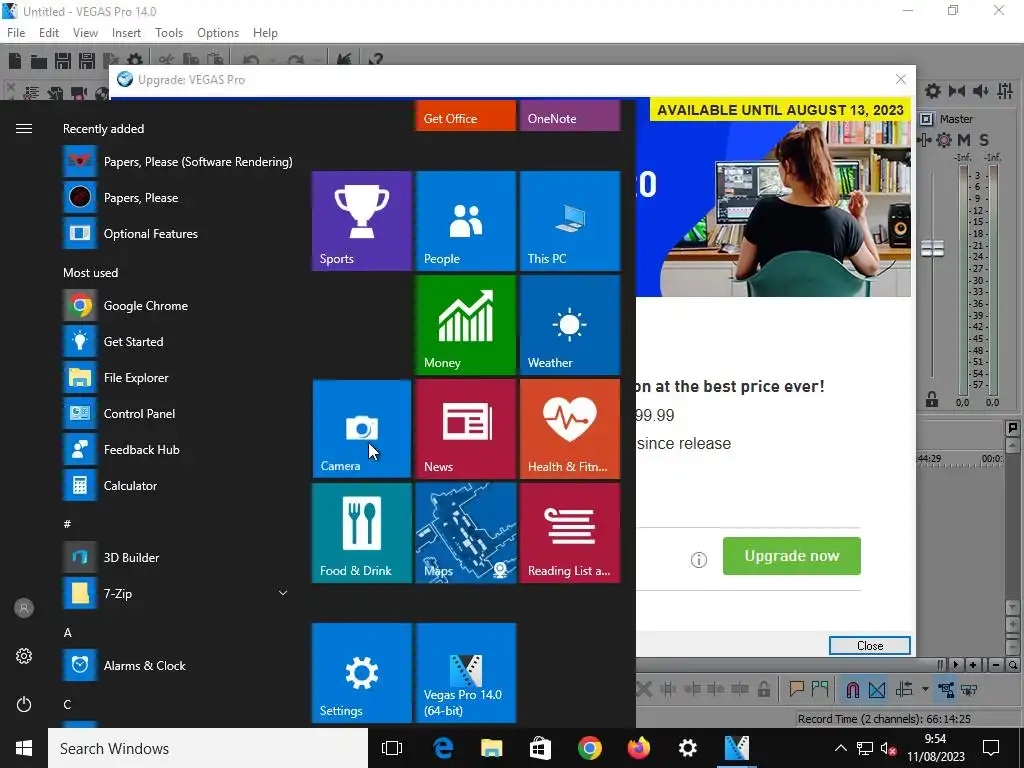The width and height of the screenshot is (1024, 768).
Task: Toggle the Master fader channel lock
Action: pyautogui.click(x=932, y=398)
